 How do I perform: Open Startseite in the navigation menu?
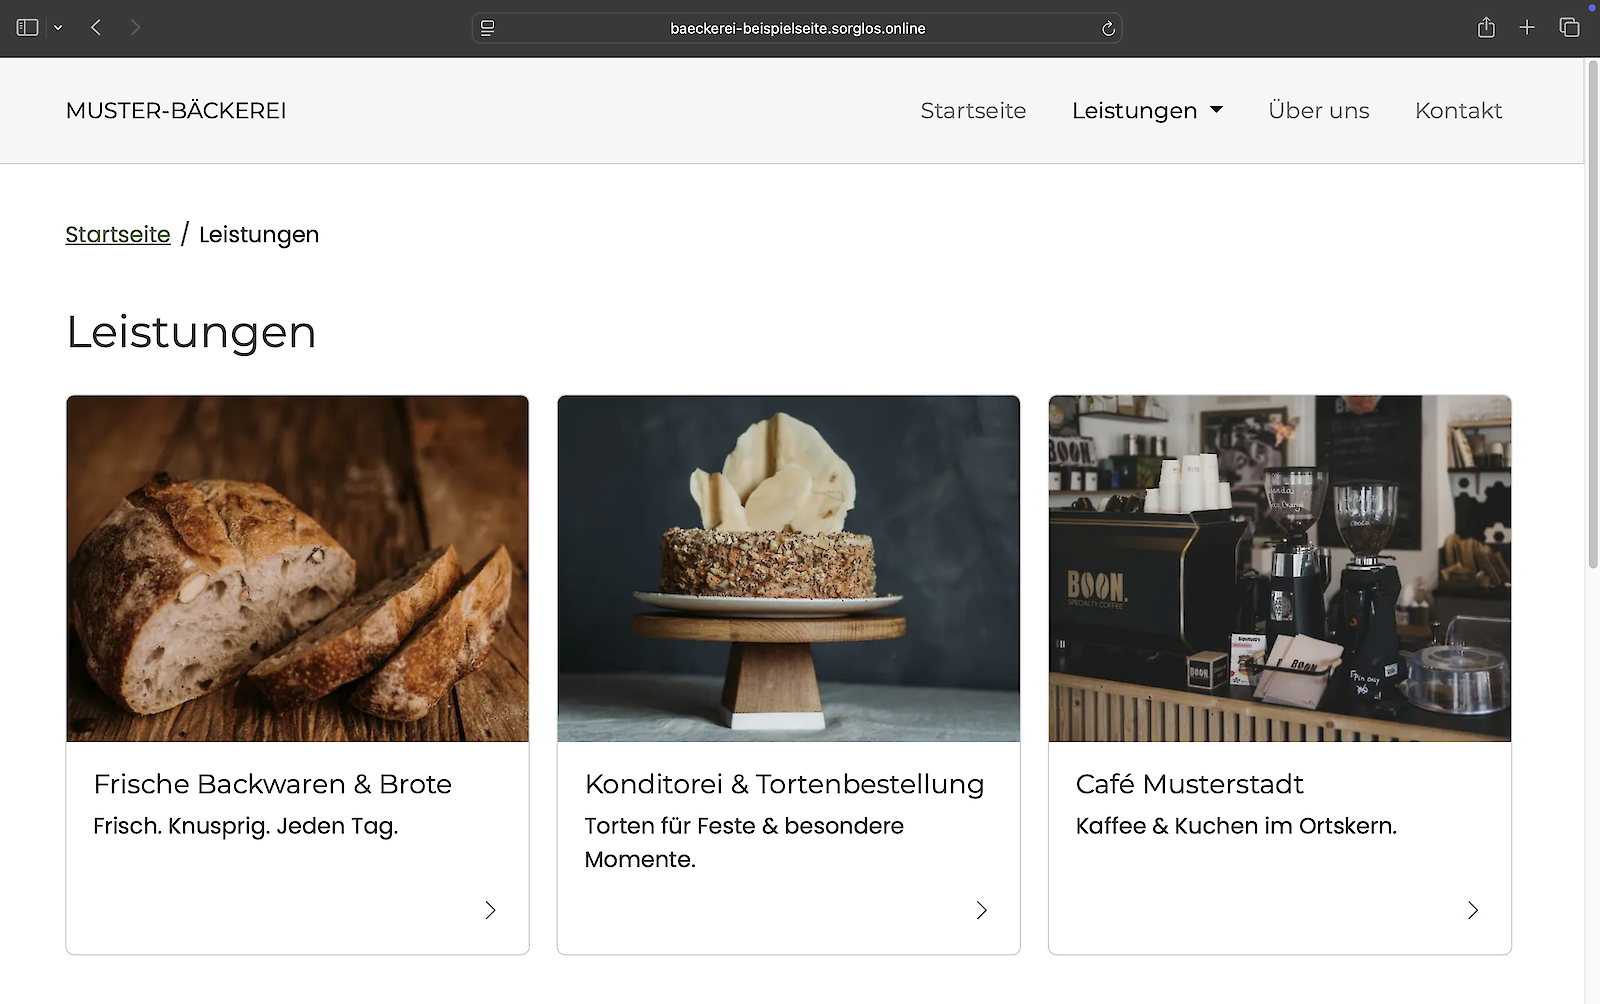(973, 111)
